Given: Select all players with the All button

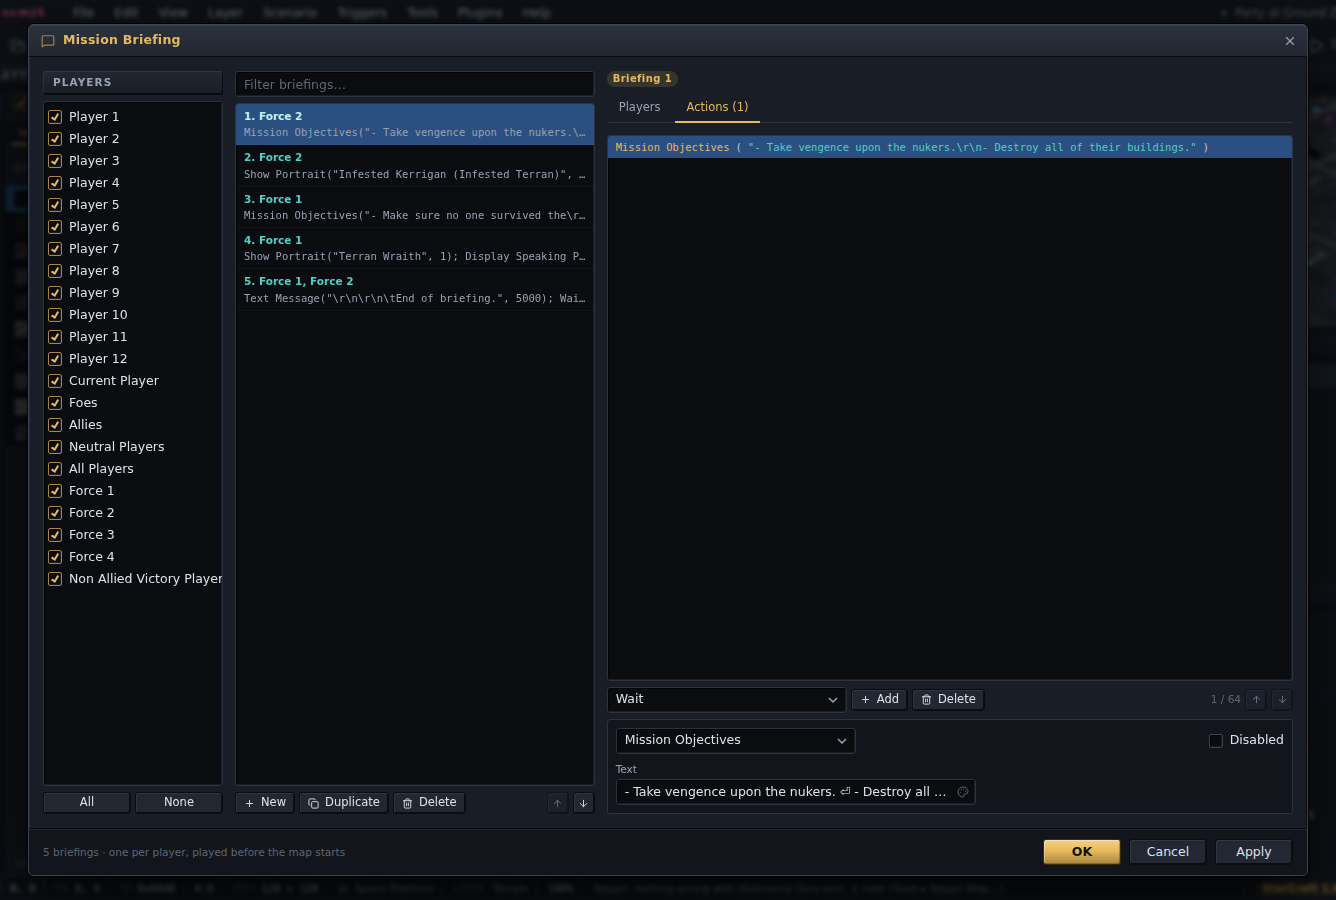Looking at the screenshot, I should pos(87,803).
